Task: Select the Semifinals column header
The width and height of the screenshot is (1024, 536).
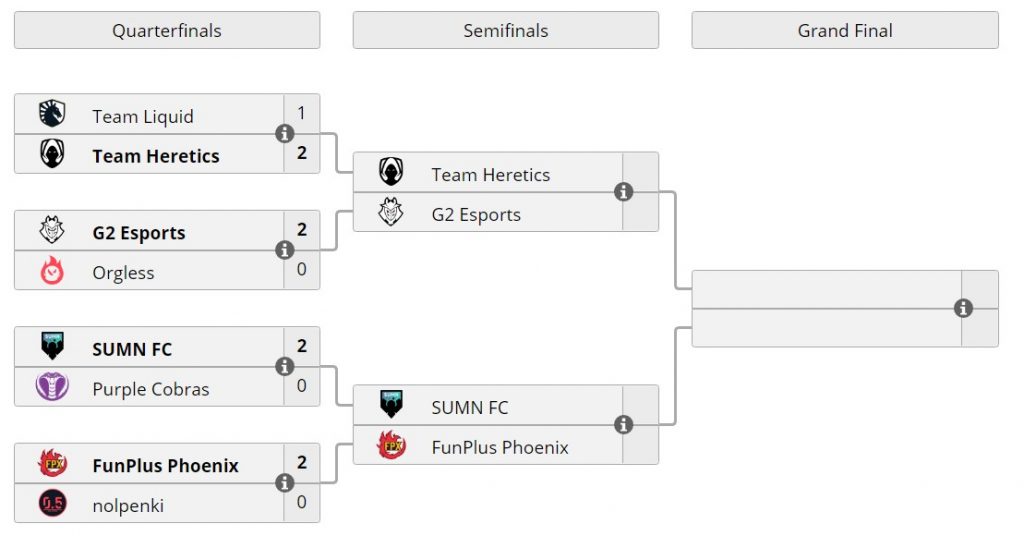Action: pyautogui.click(x=506, y=30)
